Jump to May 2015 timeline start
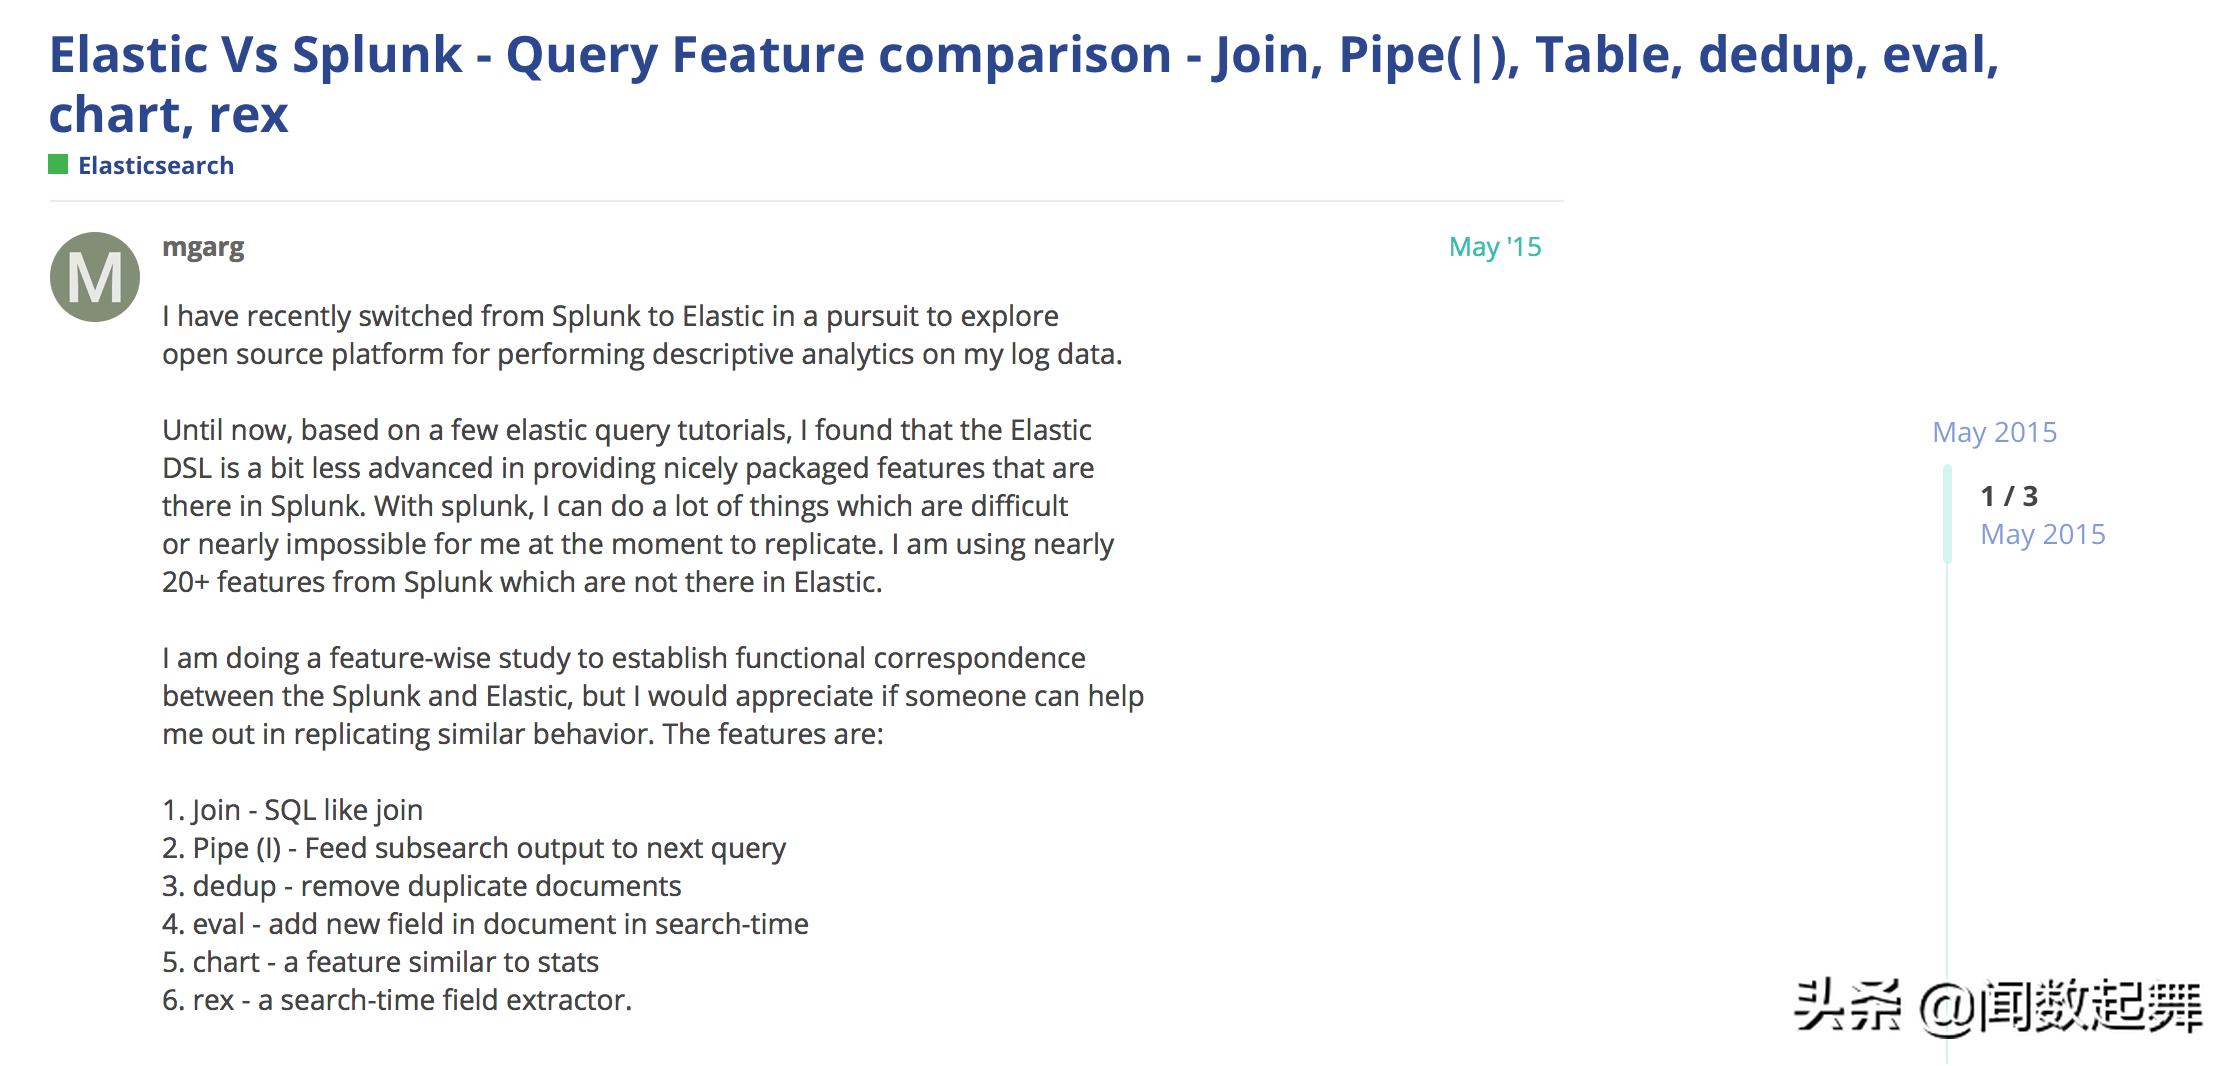The image size is (2234, 1066). 1995,432
